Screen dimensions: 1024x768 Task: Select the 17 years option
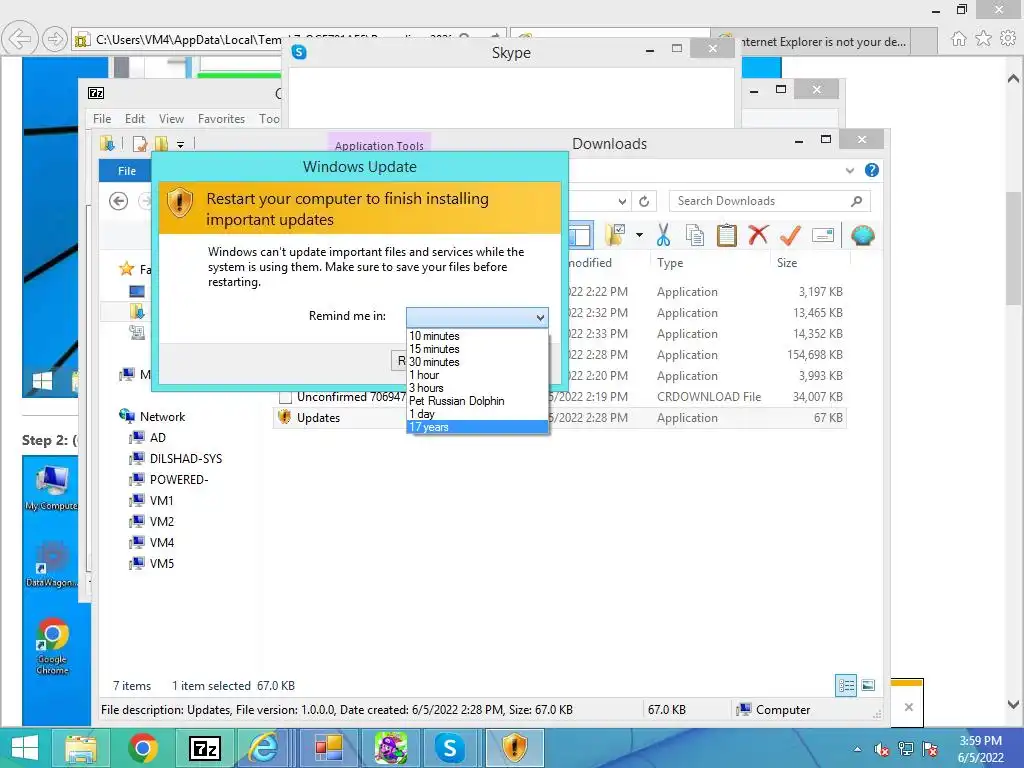[477, 427]
